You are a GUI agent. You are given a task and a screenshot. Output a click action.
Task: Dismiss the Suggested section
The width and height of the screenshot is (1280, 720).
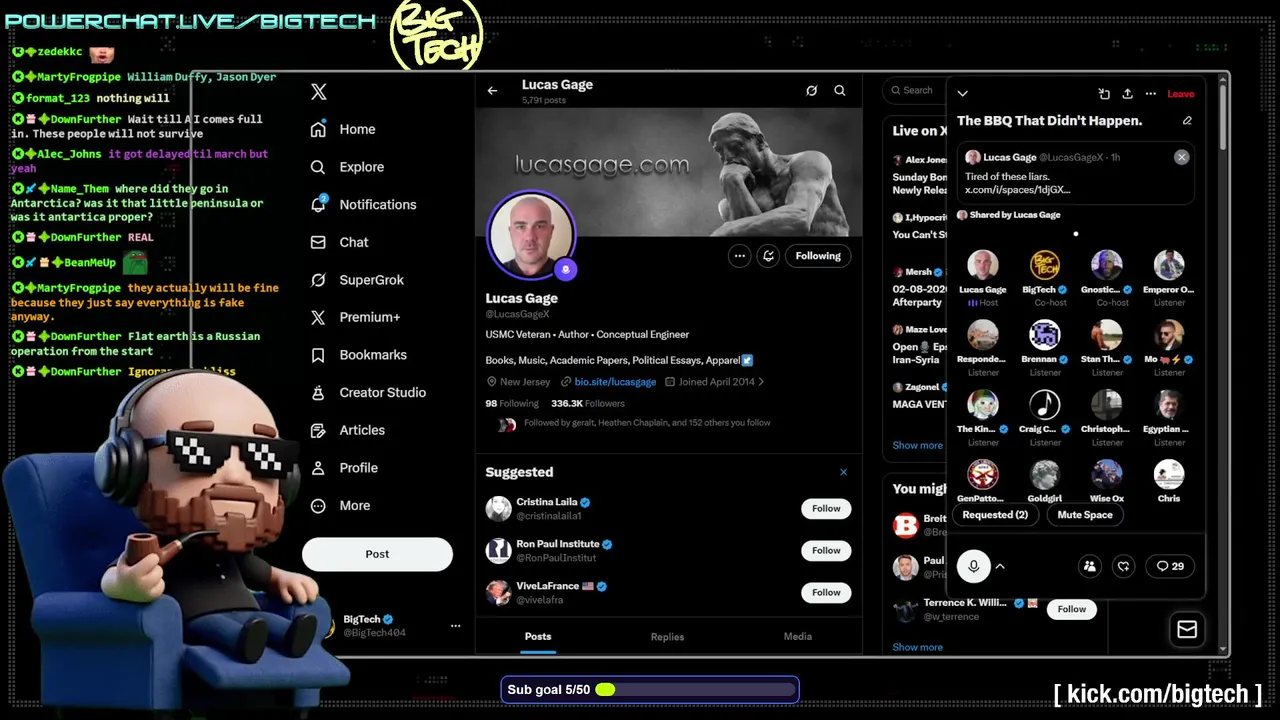point(843,472)
